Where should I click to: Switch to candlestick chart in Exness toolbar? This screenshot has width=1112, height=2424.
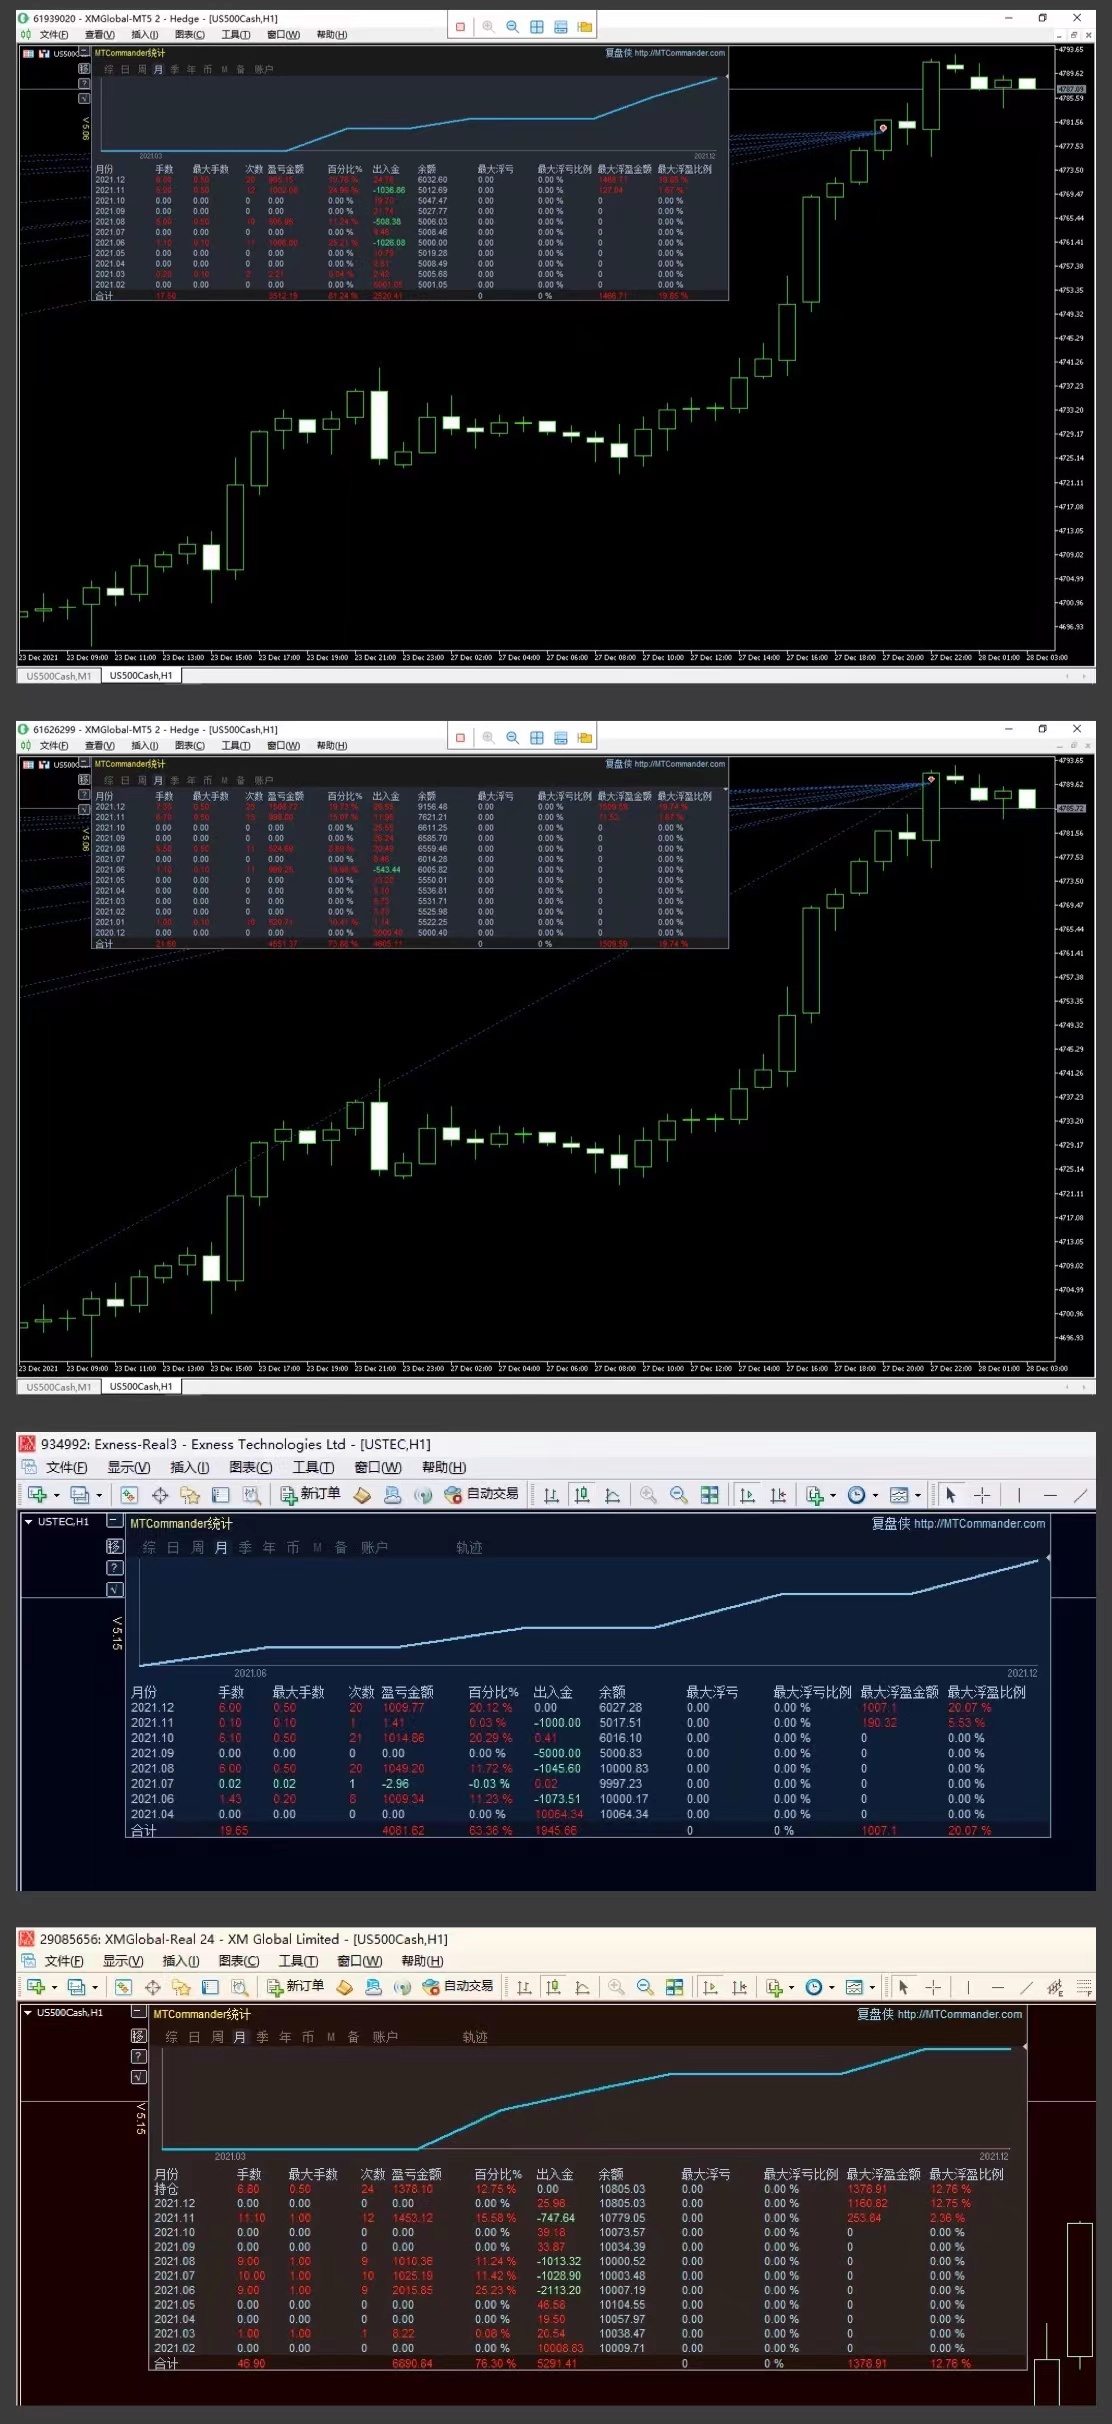click(581, 1495)
